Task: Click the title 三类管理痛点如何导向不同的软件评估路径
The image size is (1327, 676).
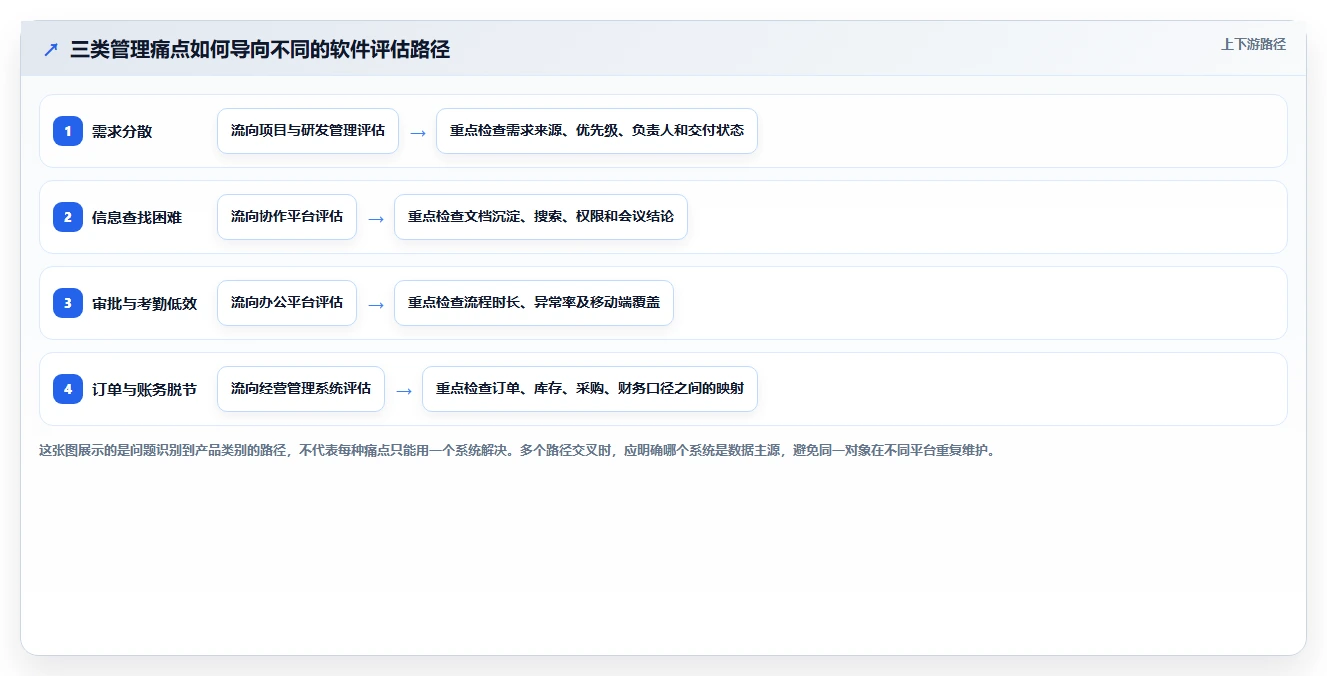Action: point(260,50)
